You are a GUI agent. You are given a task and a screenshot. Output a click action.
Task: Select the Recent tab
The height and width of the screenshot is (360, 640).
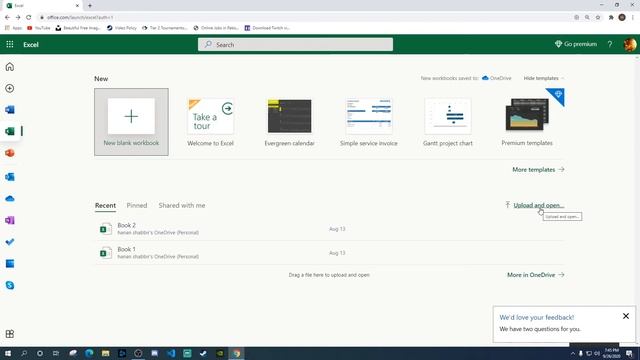(105, 205)
